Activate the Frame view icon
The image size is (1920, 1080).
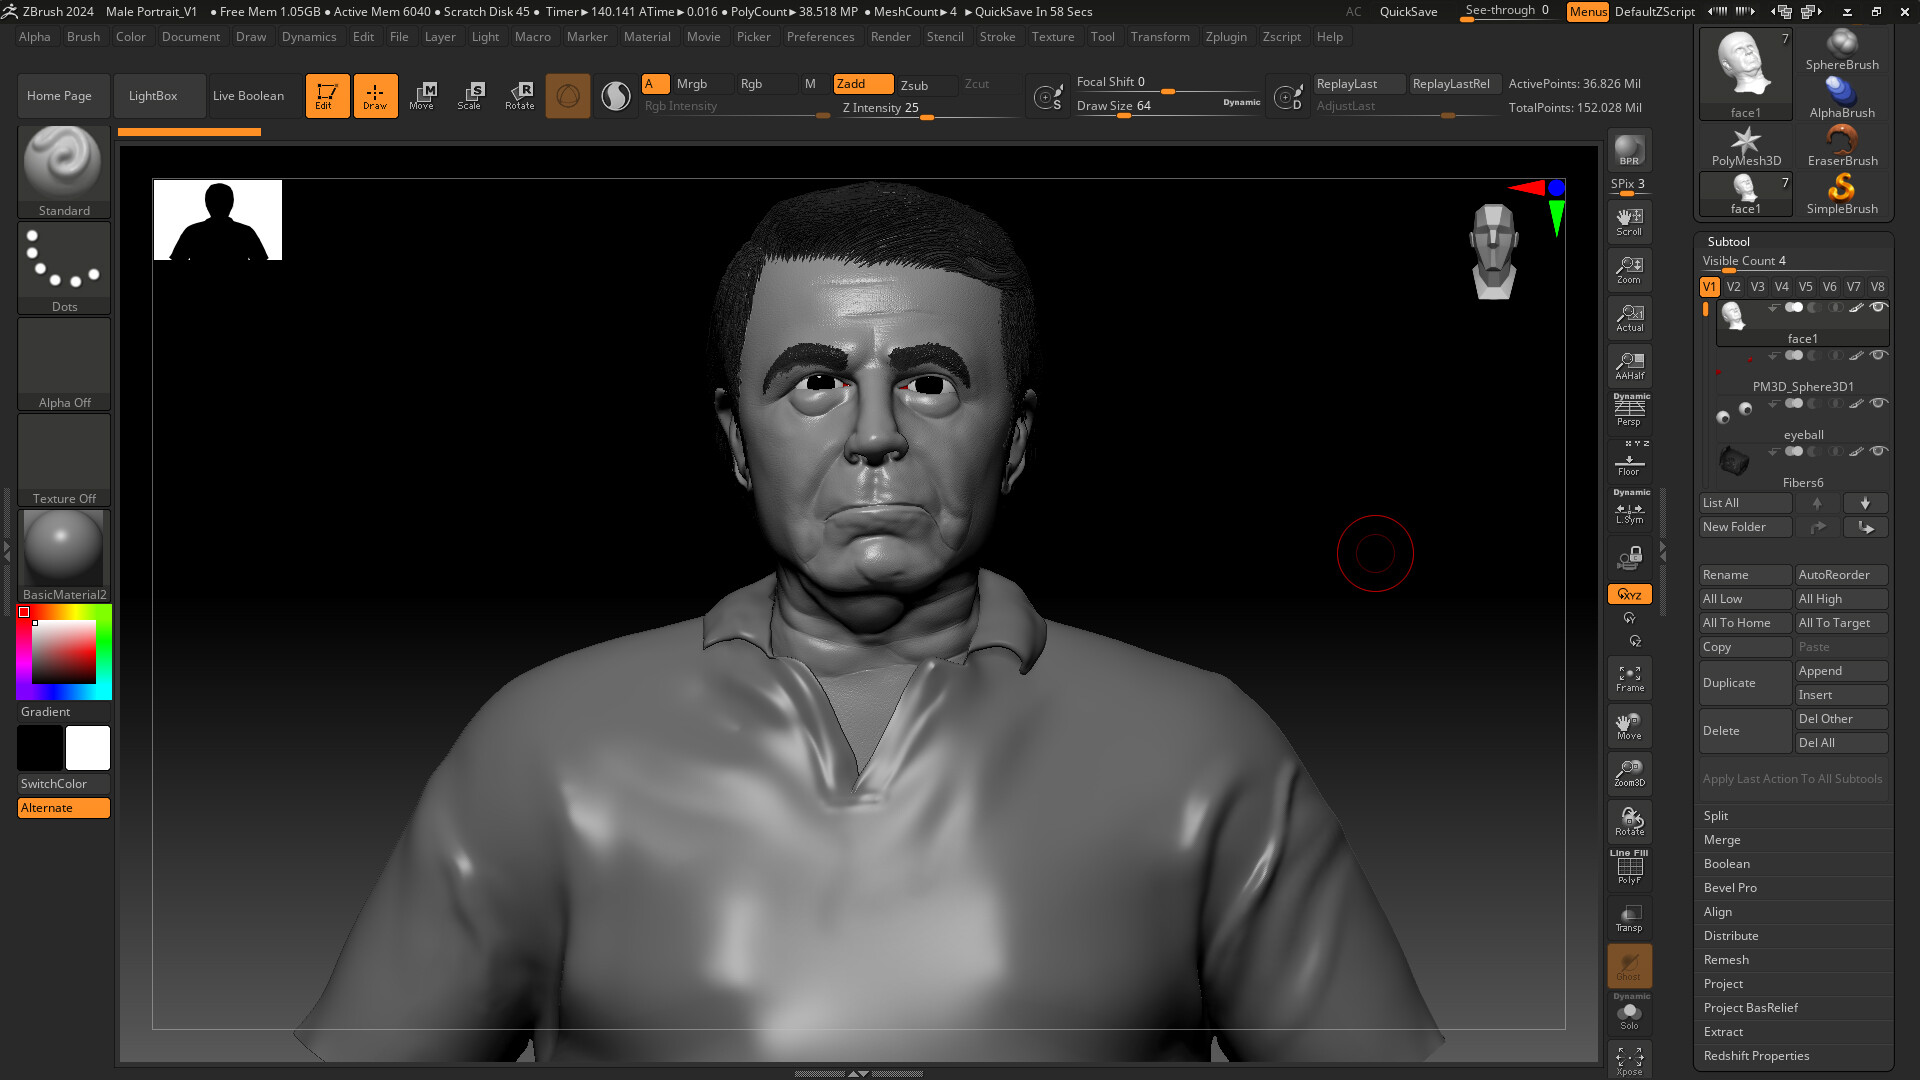click(1629, 677)
